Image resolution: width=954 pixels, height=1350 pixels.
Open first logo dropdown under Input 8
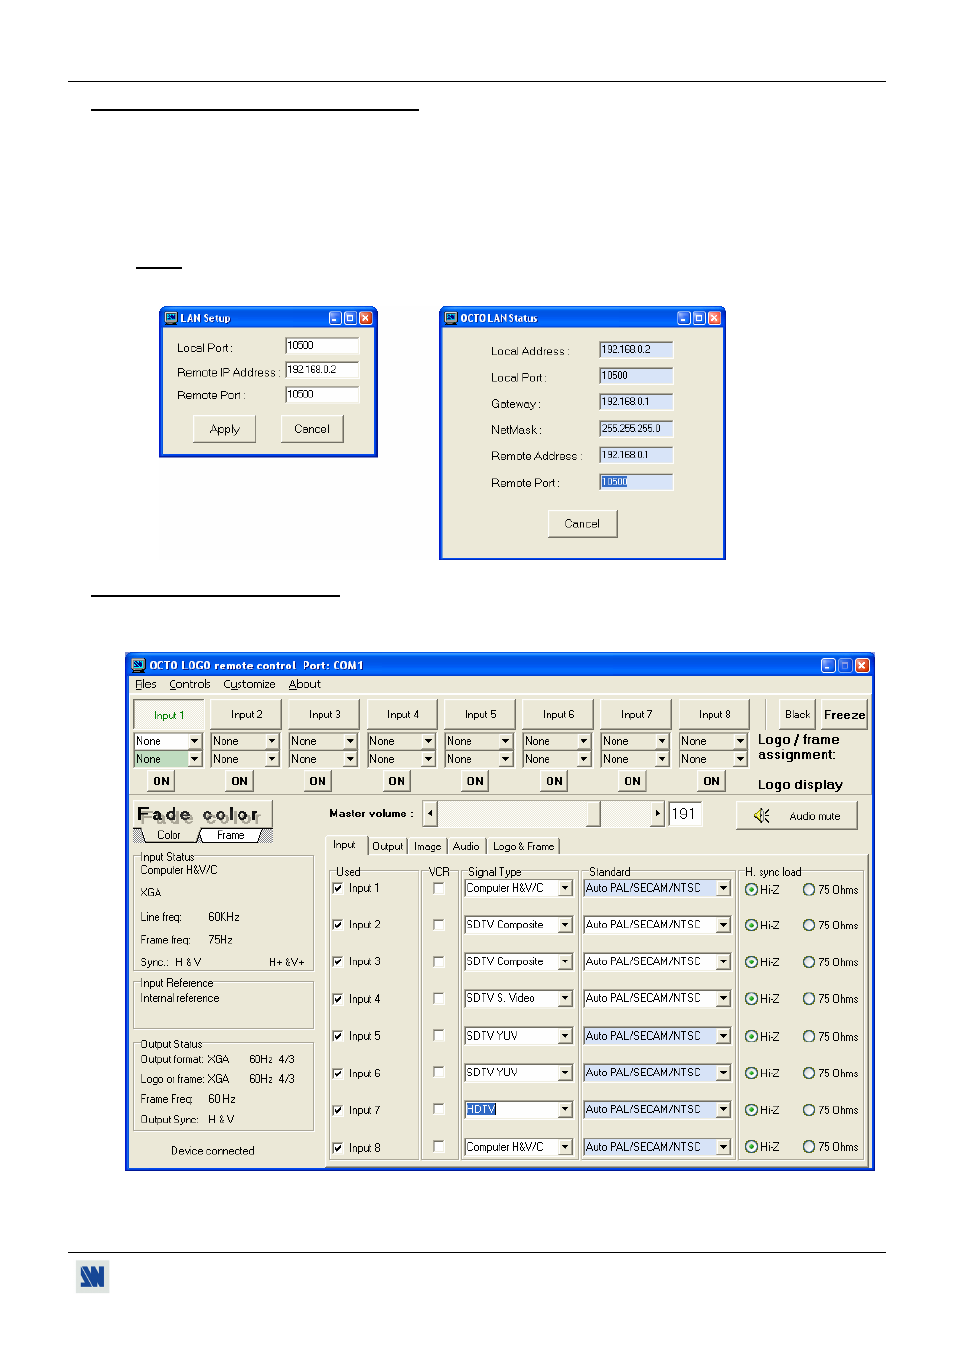coord(740,741)
